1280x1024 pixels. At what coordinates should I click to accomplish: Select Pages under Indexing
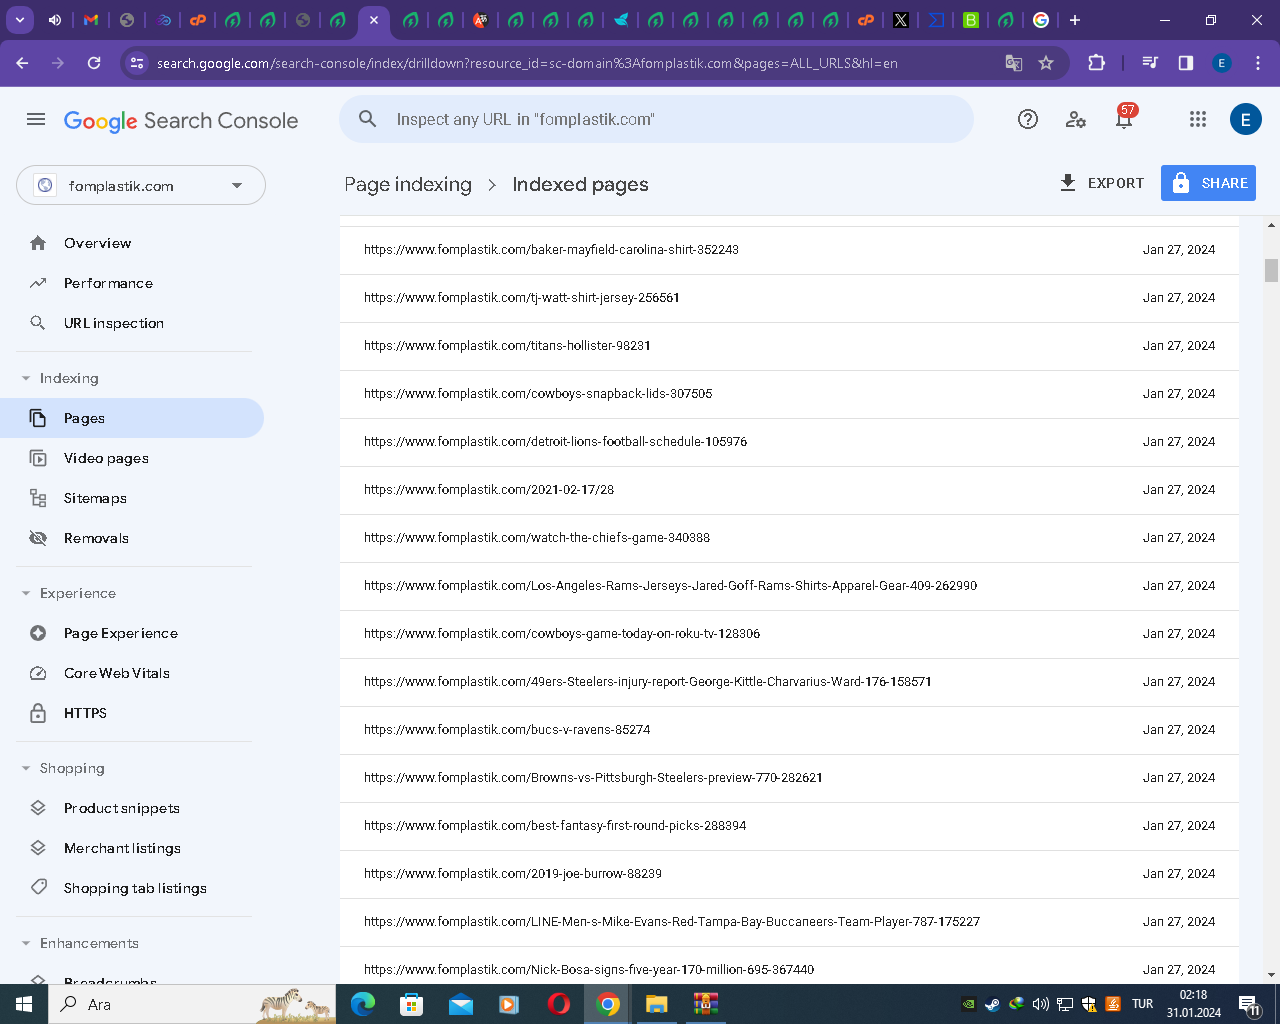click(132, 418)
